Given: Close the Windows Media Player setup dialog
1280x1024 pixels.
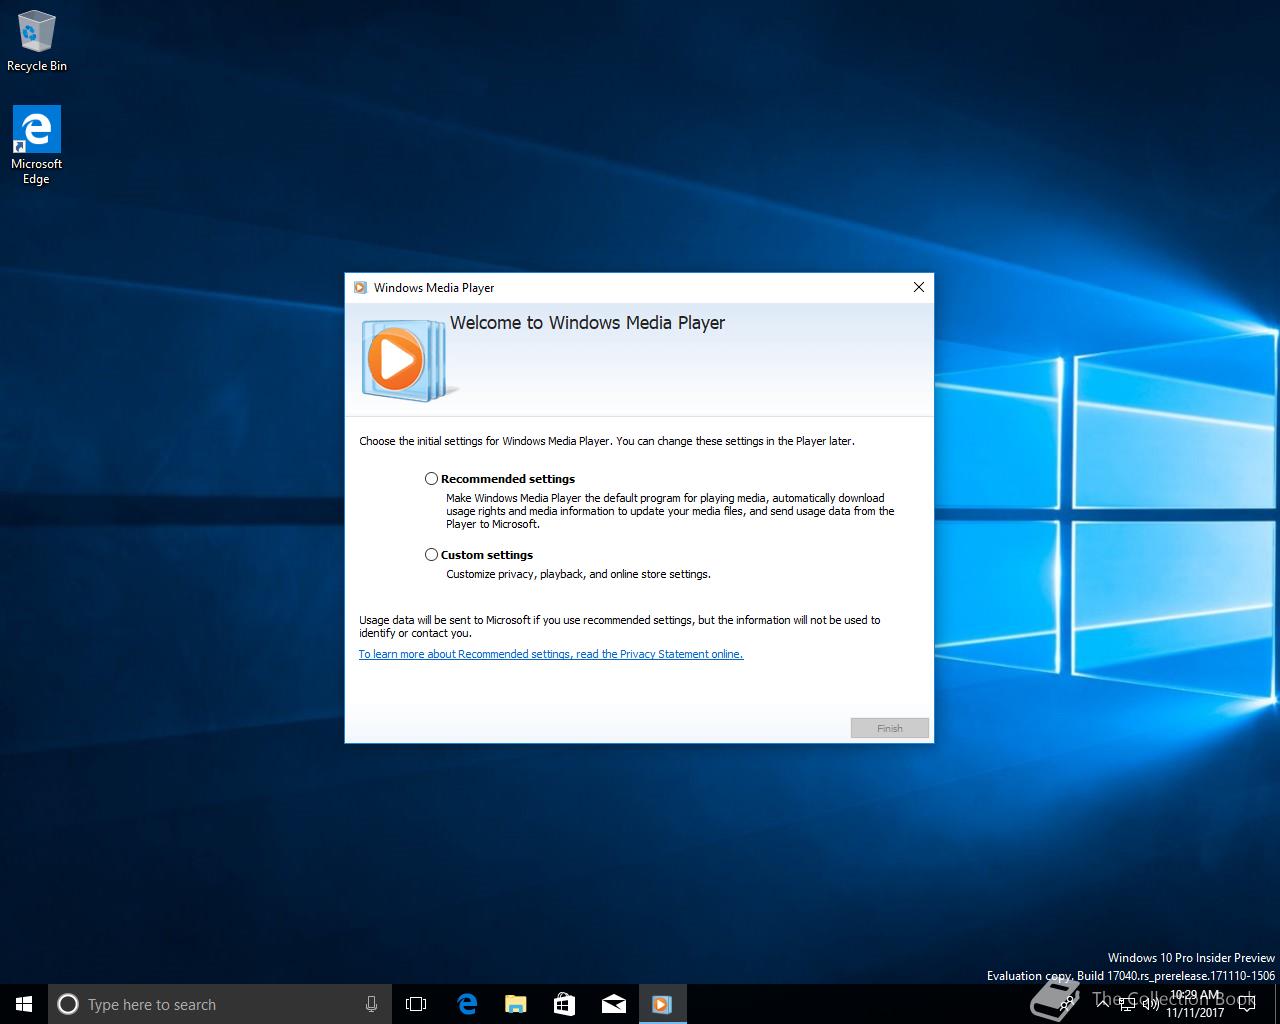Looking at the screenshot, I should (919, 287).
